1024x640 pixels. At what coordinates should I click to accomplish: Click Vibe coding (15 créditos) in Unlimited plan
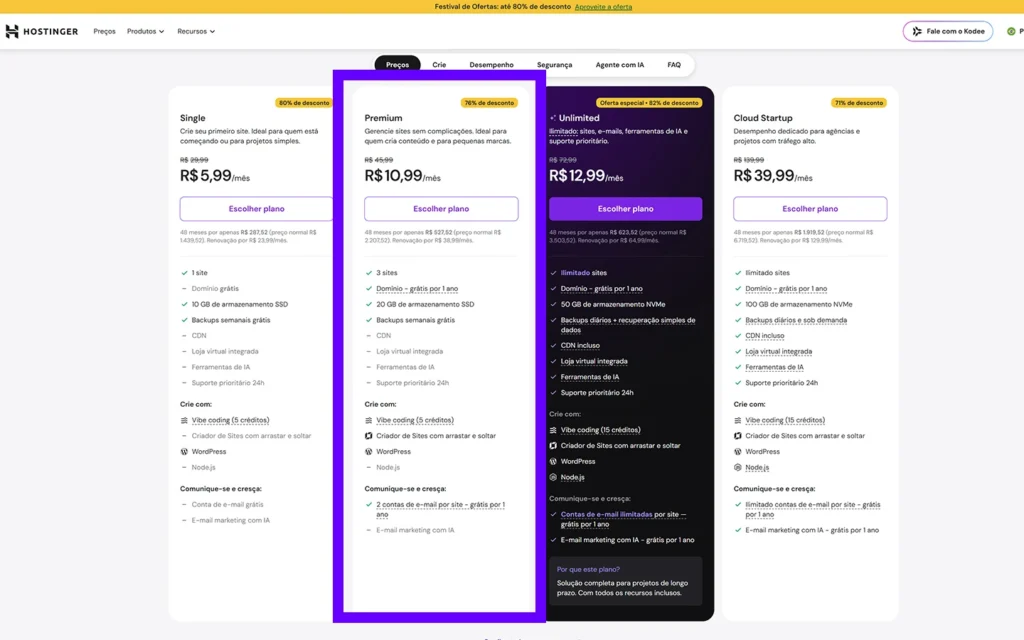point(600,430)
